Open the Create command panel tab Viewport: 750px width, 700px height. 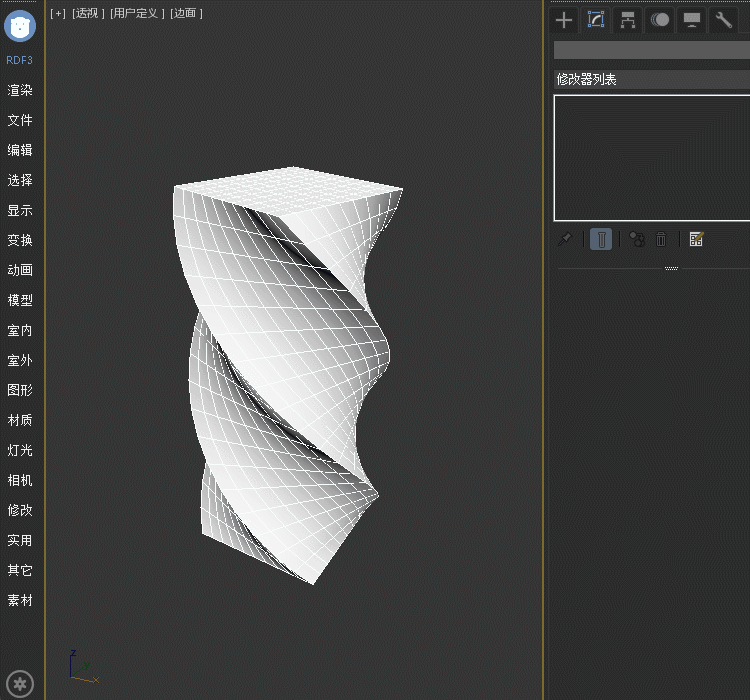click(x=564, y=20)
